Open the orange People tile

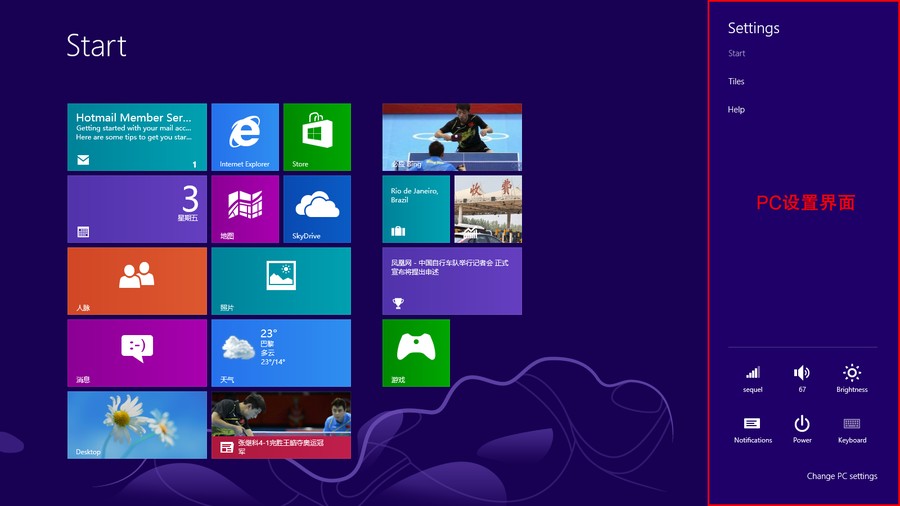pos(137,281)
